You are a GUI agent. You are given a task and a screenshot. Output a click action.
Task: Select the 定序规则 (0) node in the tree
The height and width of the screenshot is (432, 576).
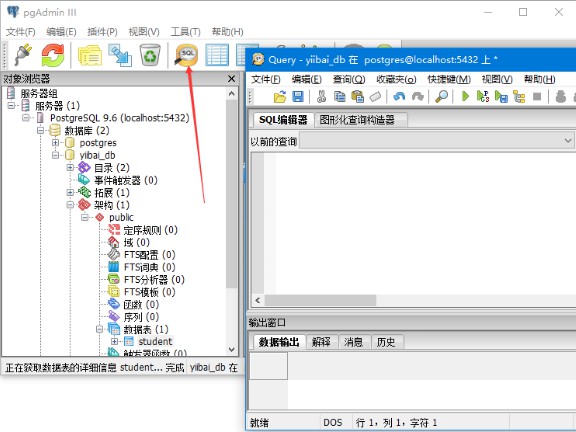pos(150,230)
